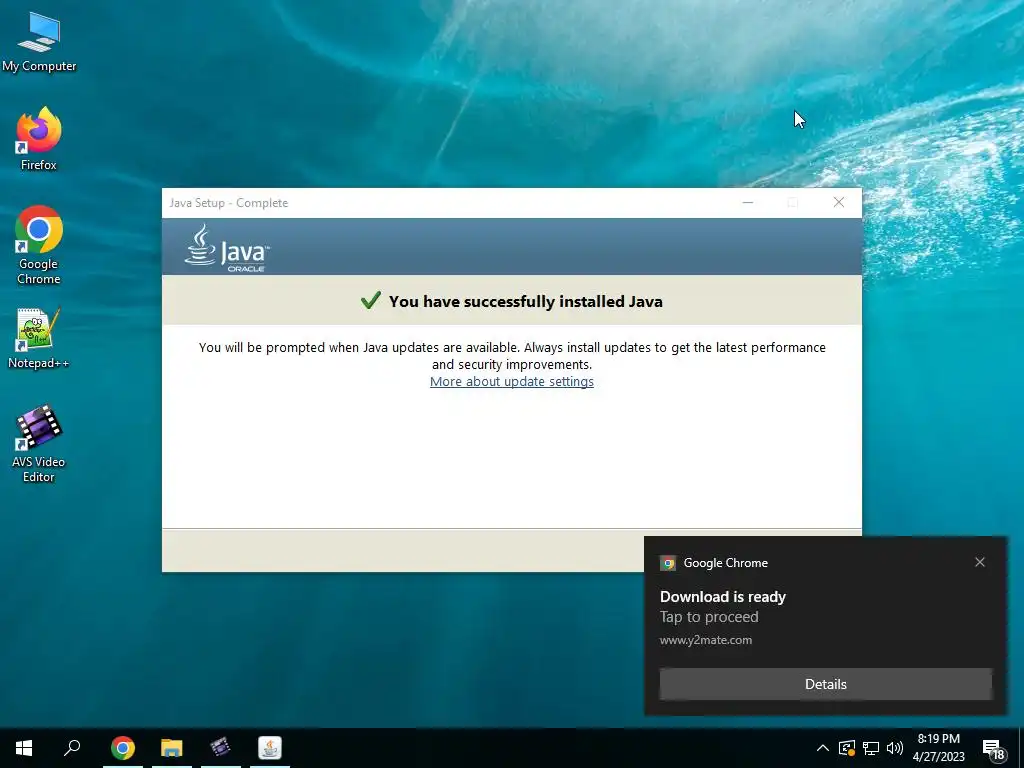Open File Explorer from the taskbar
The height and width of the screenshot is (768, 1024).
[x=172, y=748]
